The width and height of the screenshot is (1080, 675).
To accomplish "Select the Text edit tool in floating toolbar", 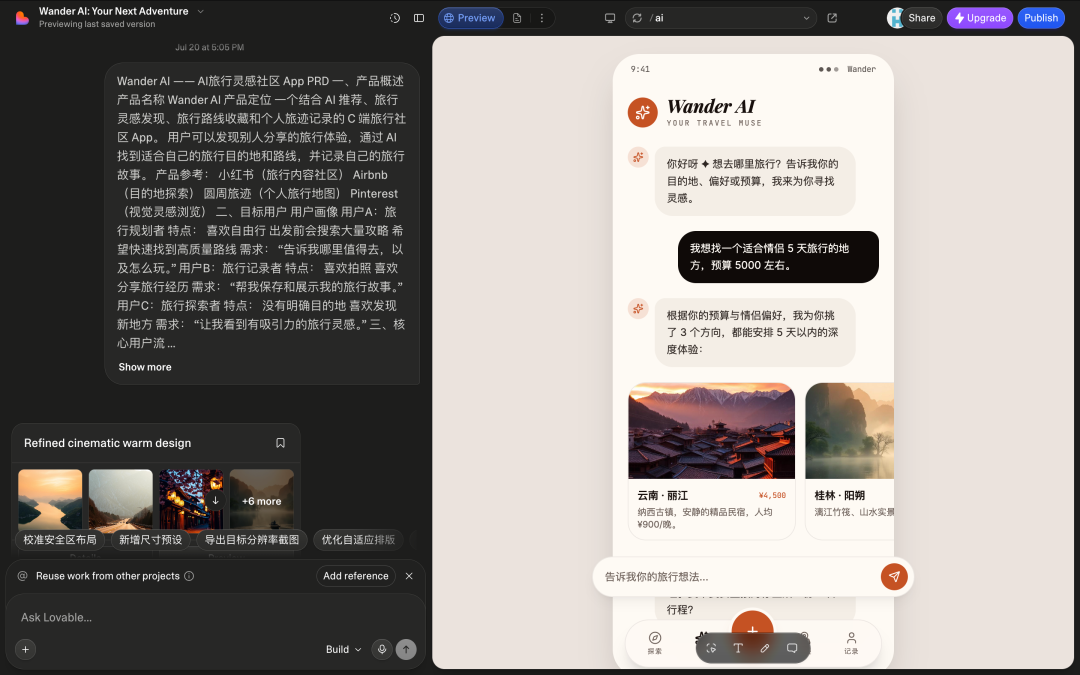I will [738, 648].
